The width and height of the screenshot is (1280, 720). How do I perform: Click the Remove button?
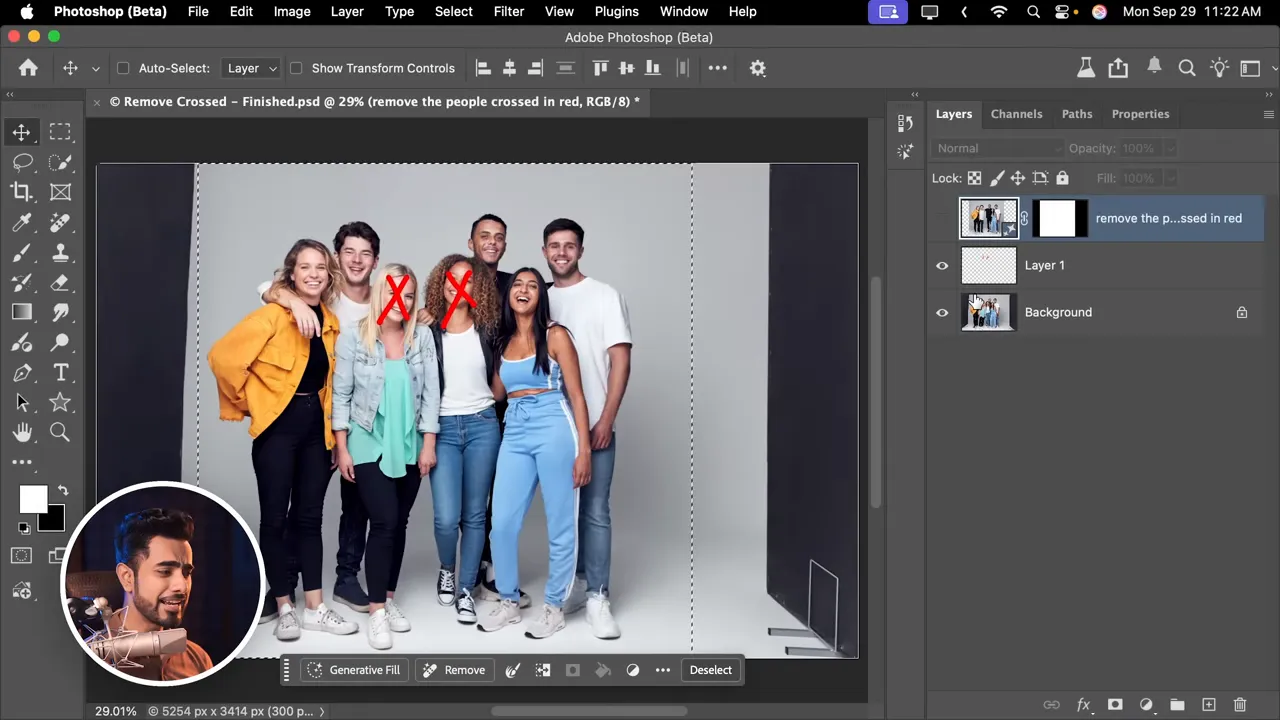pyautogui.click(x=454, y=670)
